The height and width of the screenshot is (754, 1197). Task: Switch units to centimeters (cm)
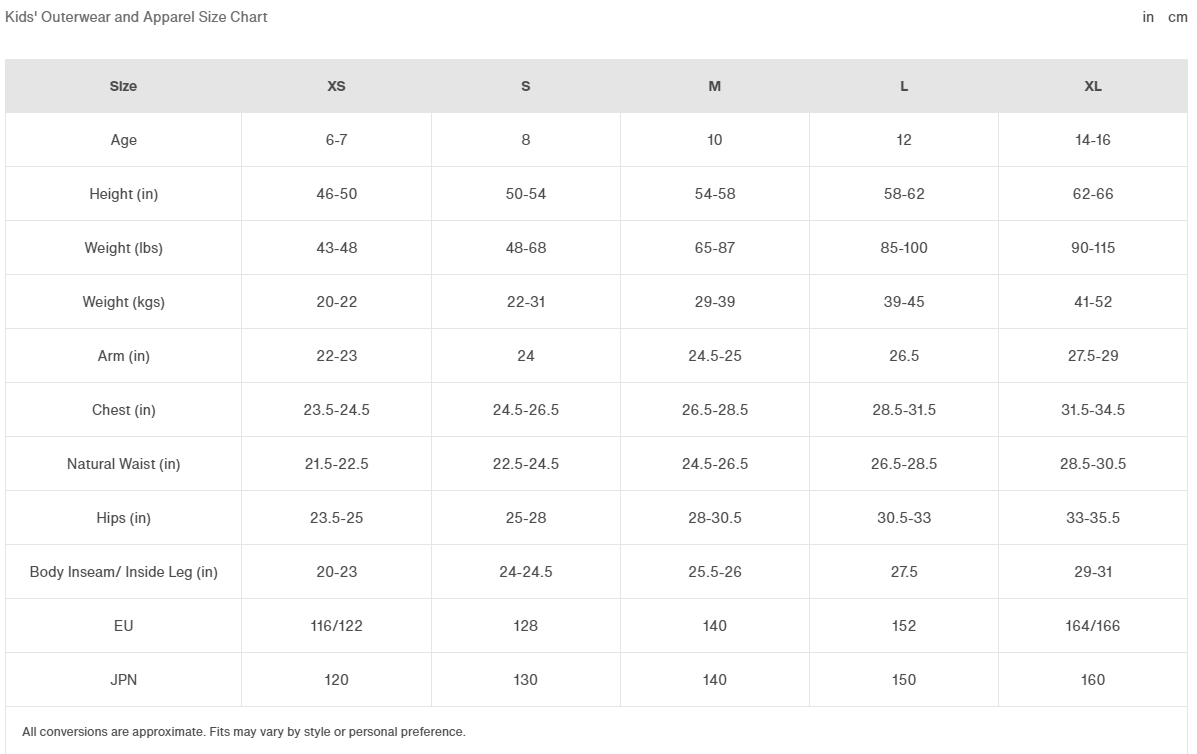(x=1178, y=17)
